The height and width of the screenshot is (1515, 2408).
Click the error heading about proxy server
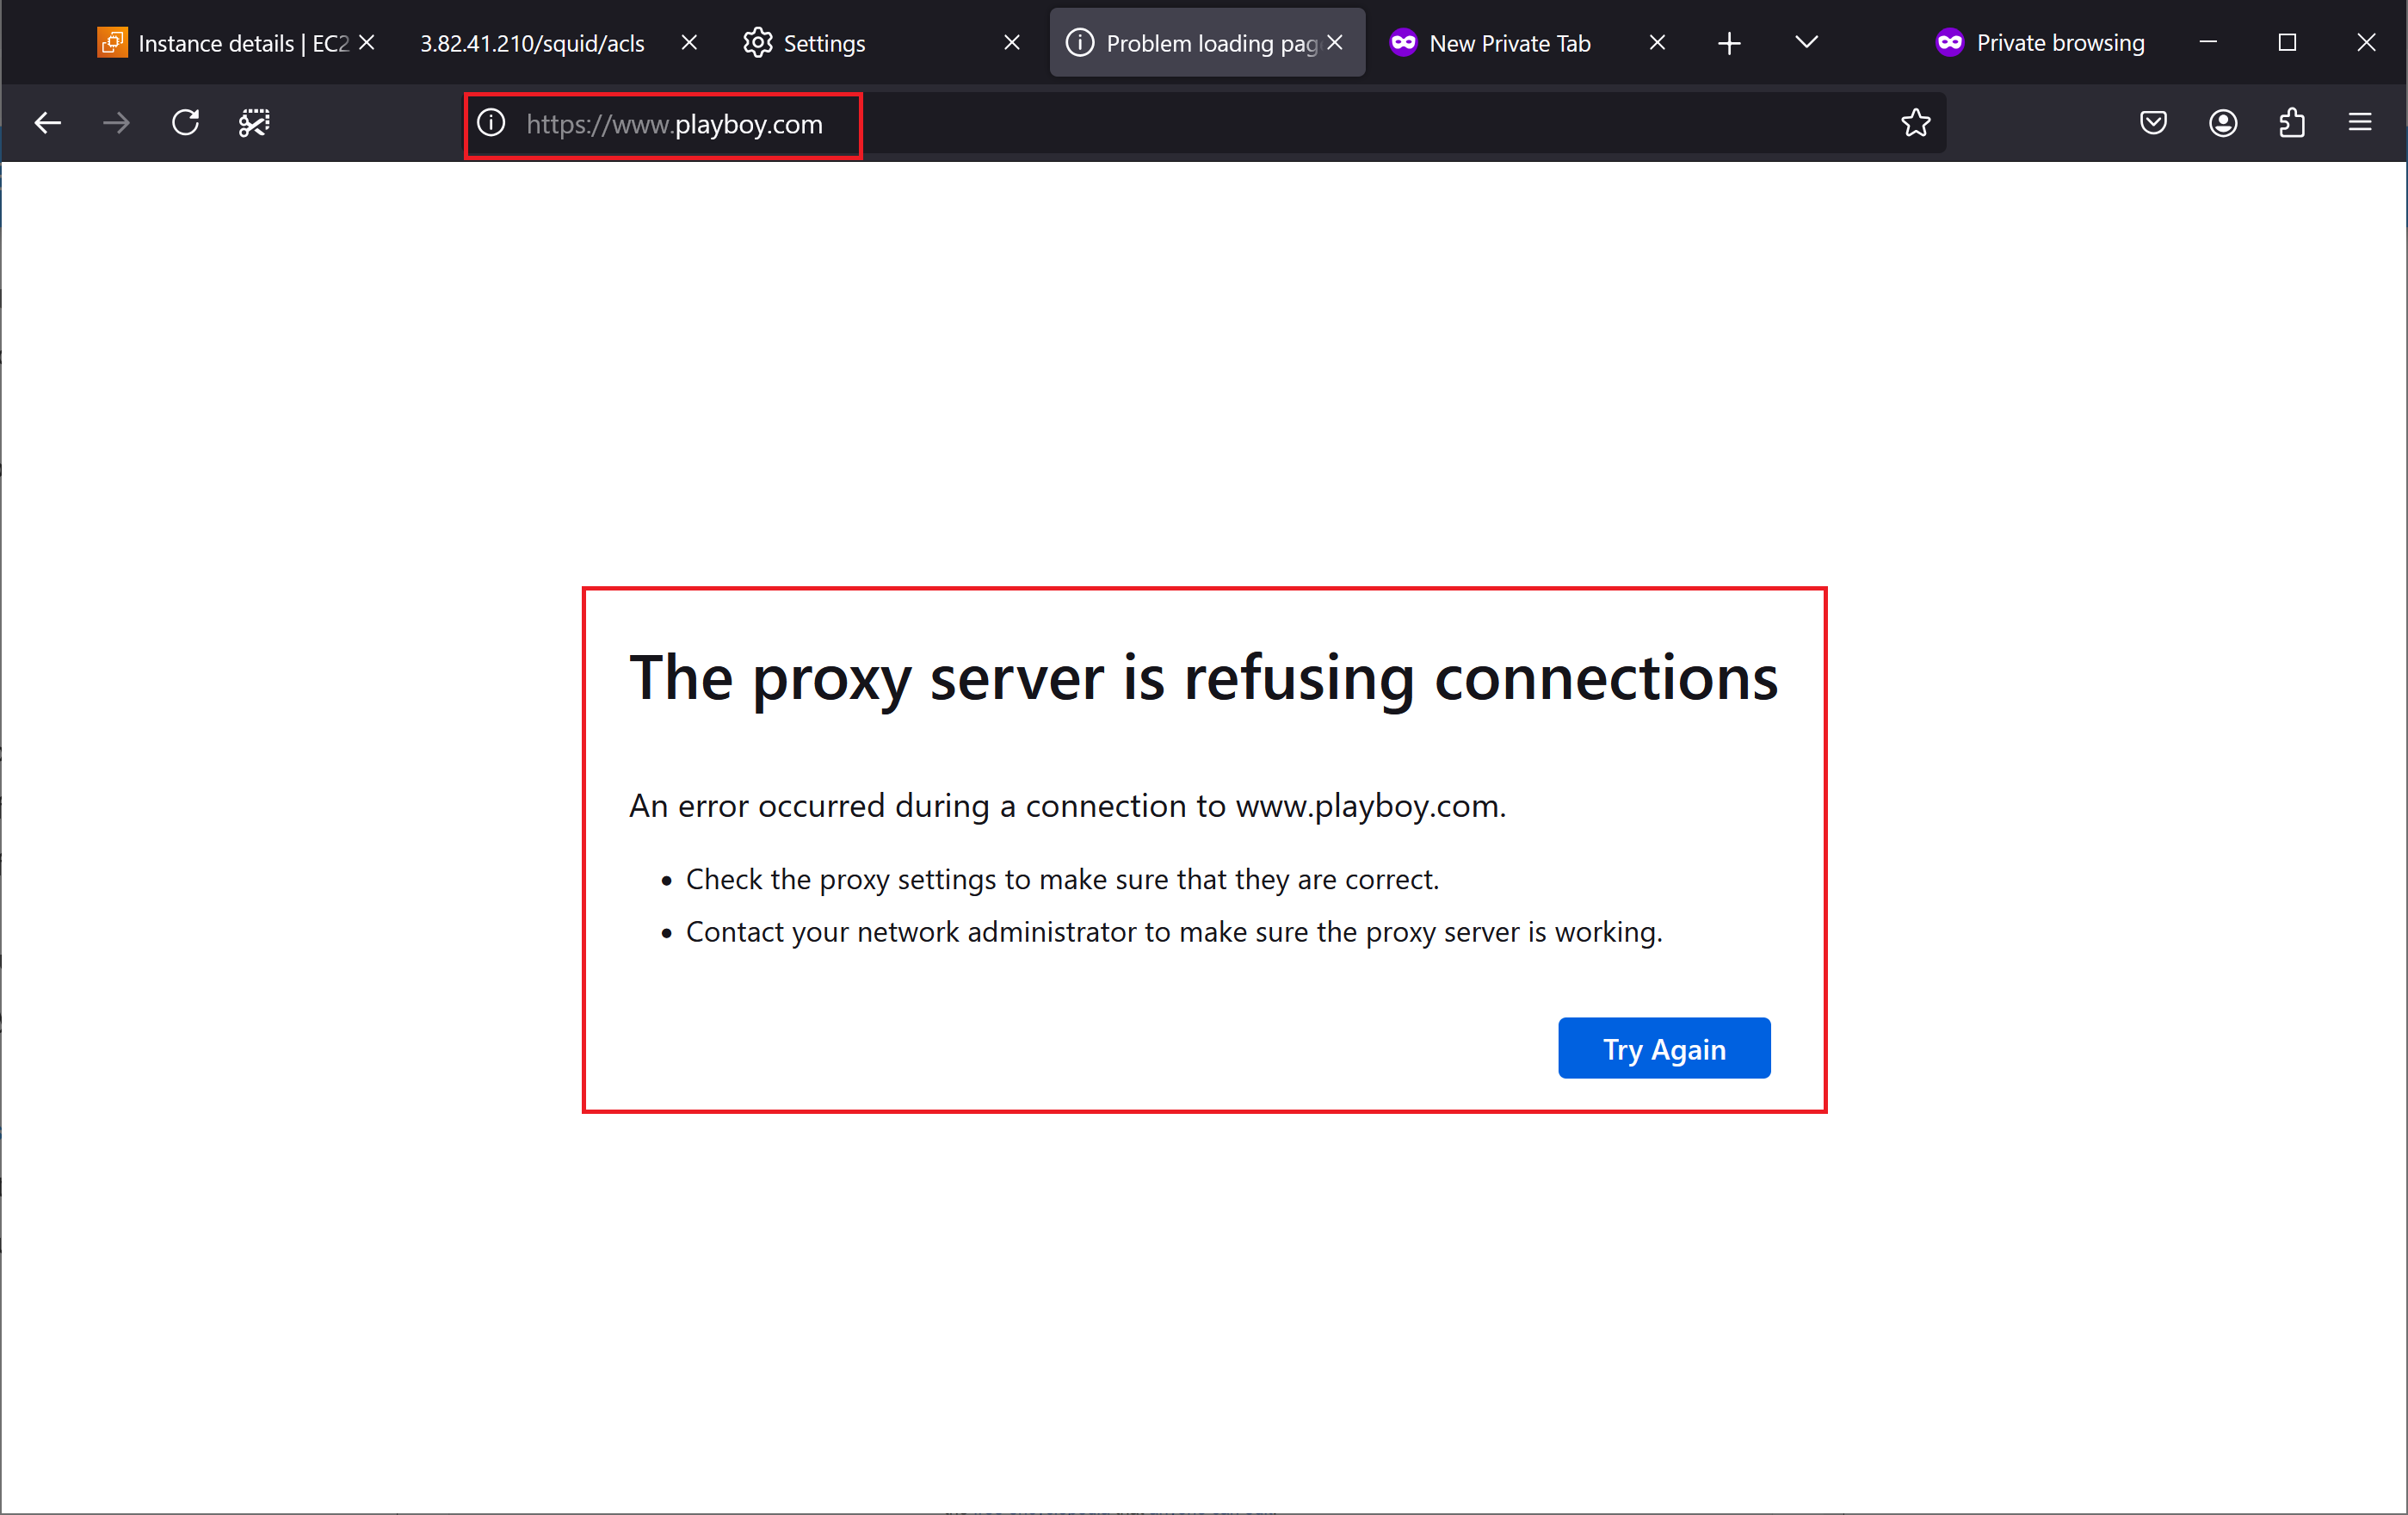coord(1204,678)
